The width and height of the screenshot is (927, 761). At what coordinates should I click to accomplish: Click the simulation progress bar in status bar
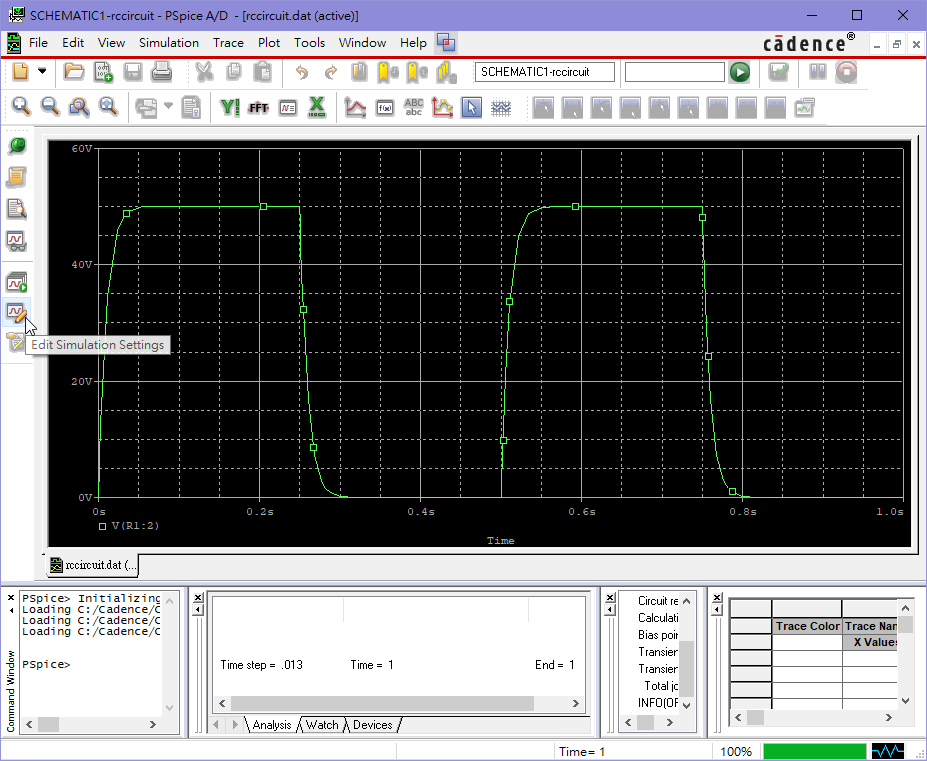814,751
